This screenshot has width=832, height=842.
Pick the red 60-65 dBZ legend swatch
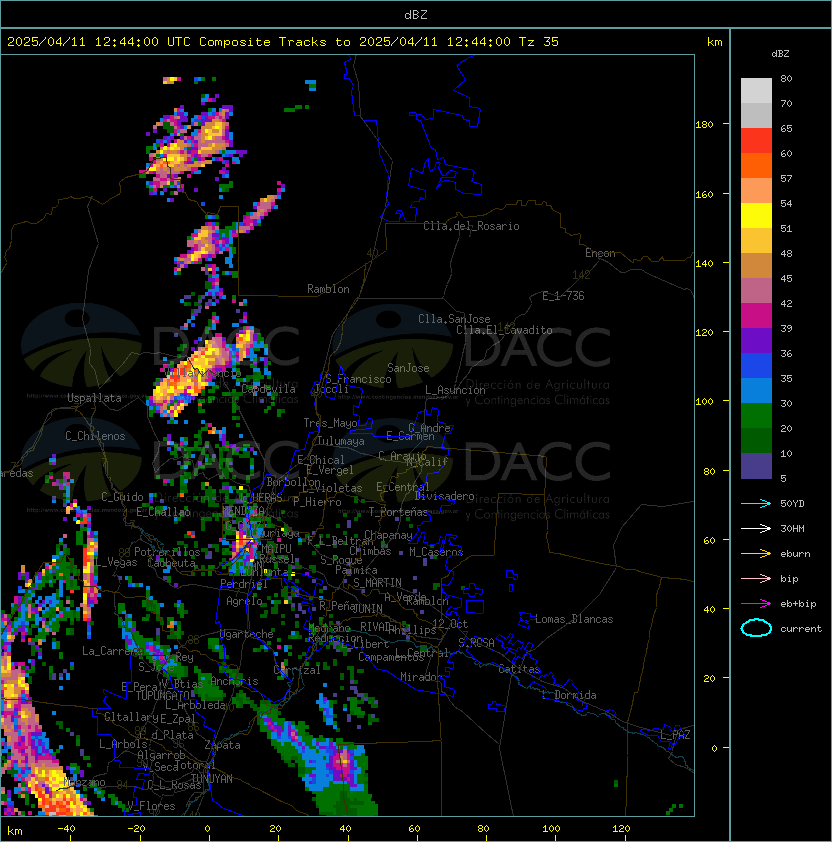pyautogui.click(x=756, y=141)
